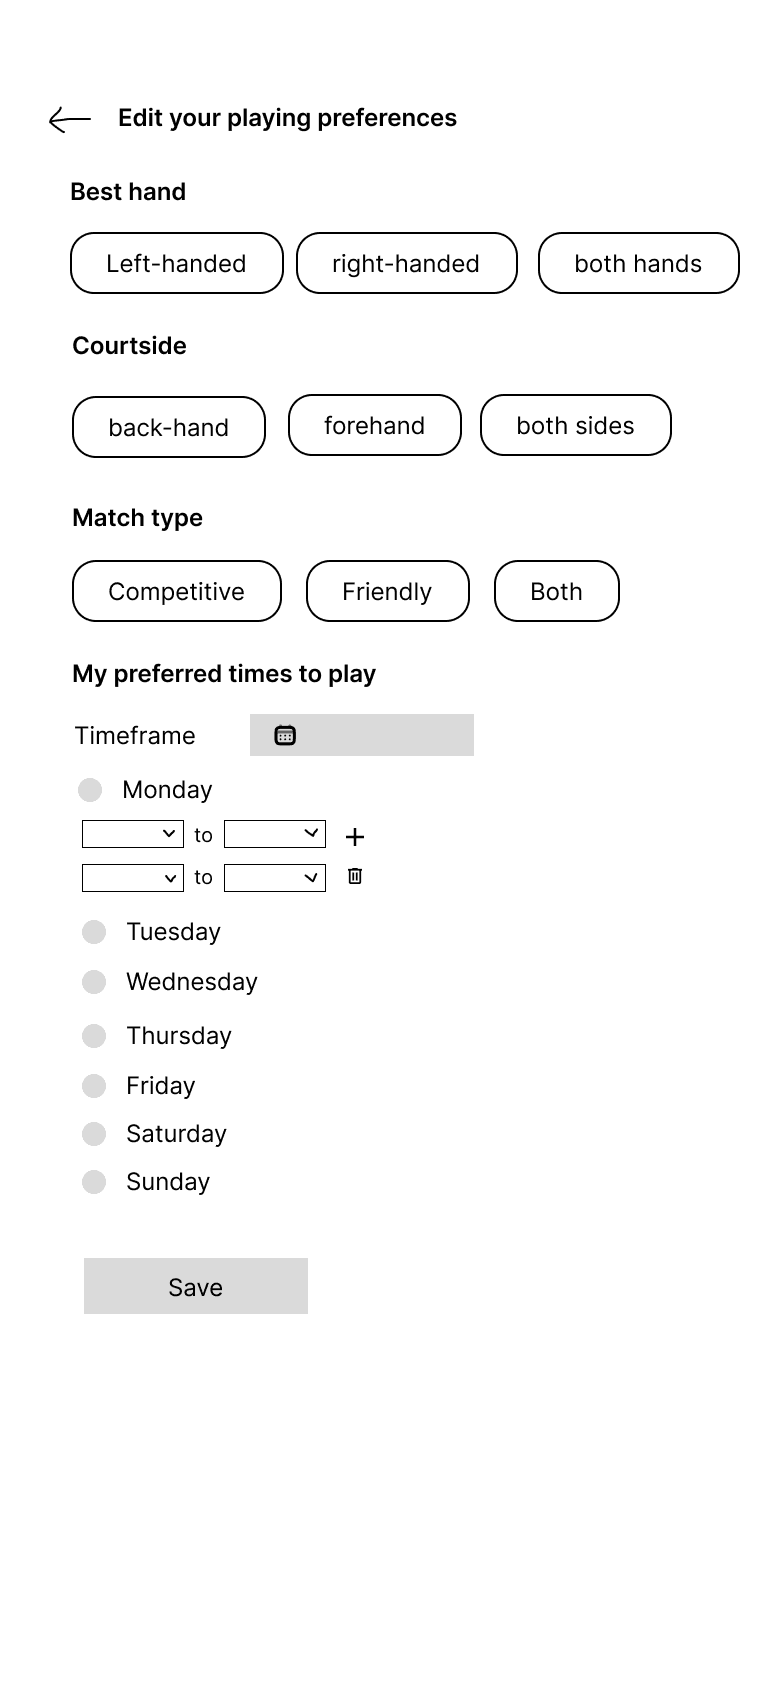Choose Competitive match type

tap(177, 591)
